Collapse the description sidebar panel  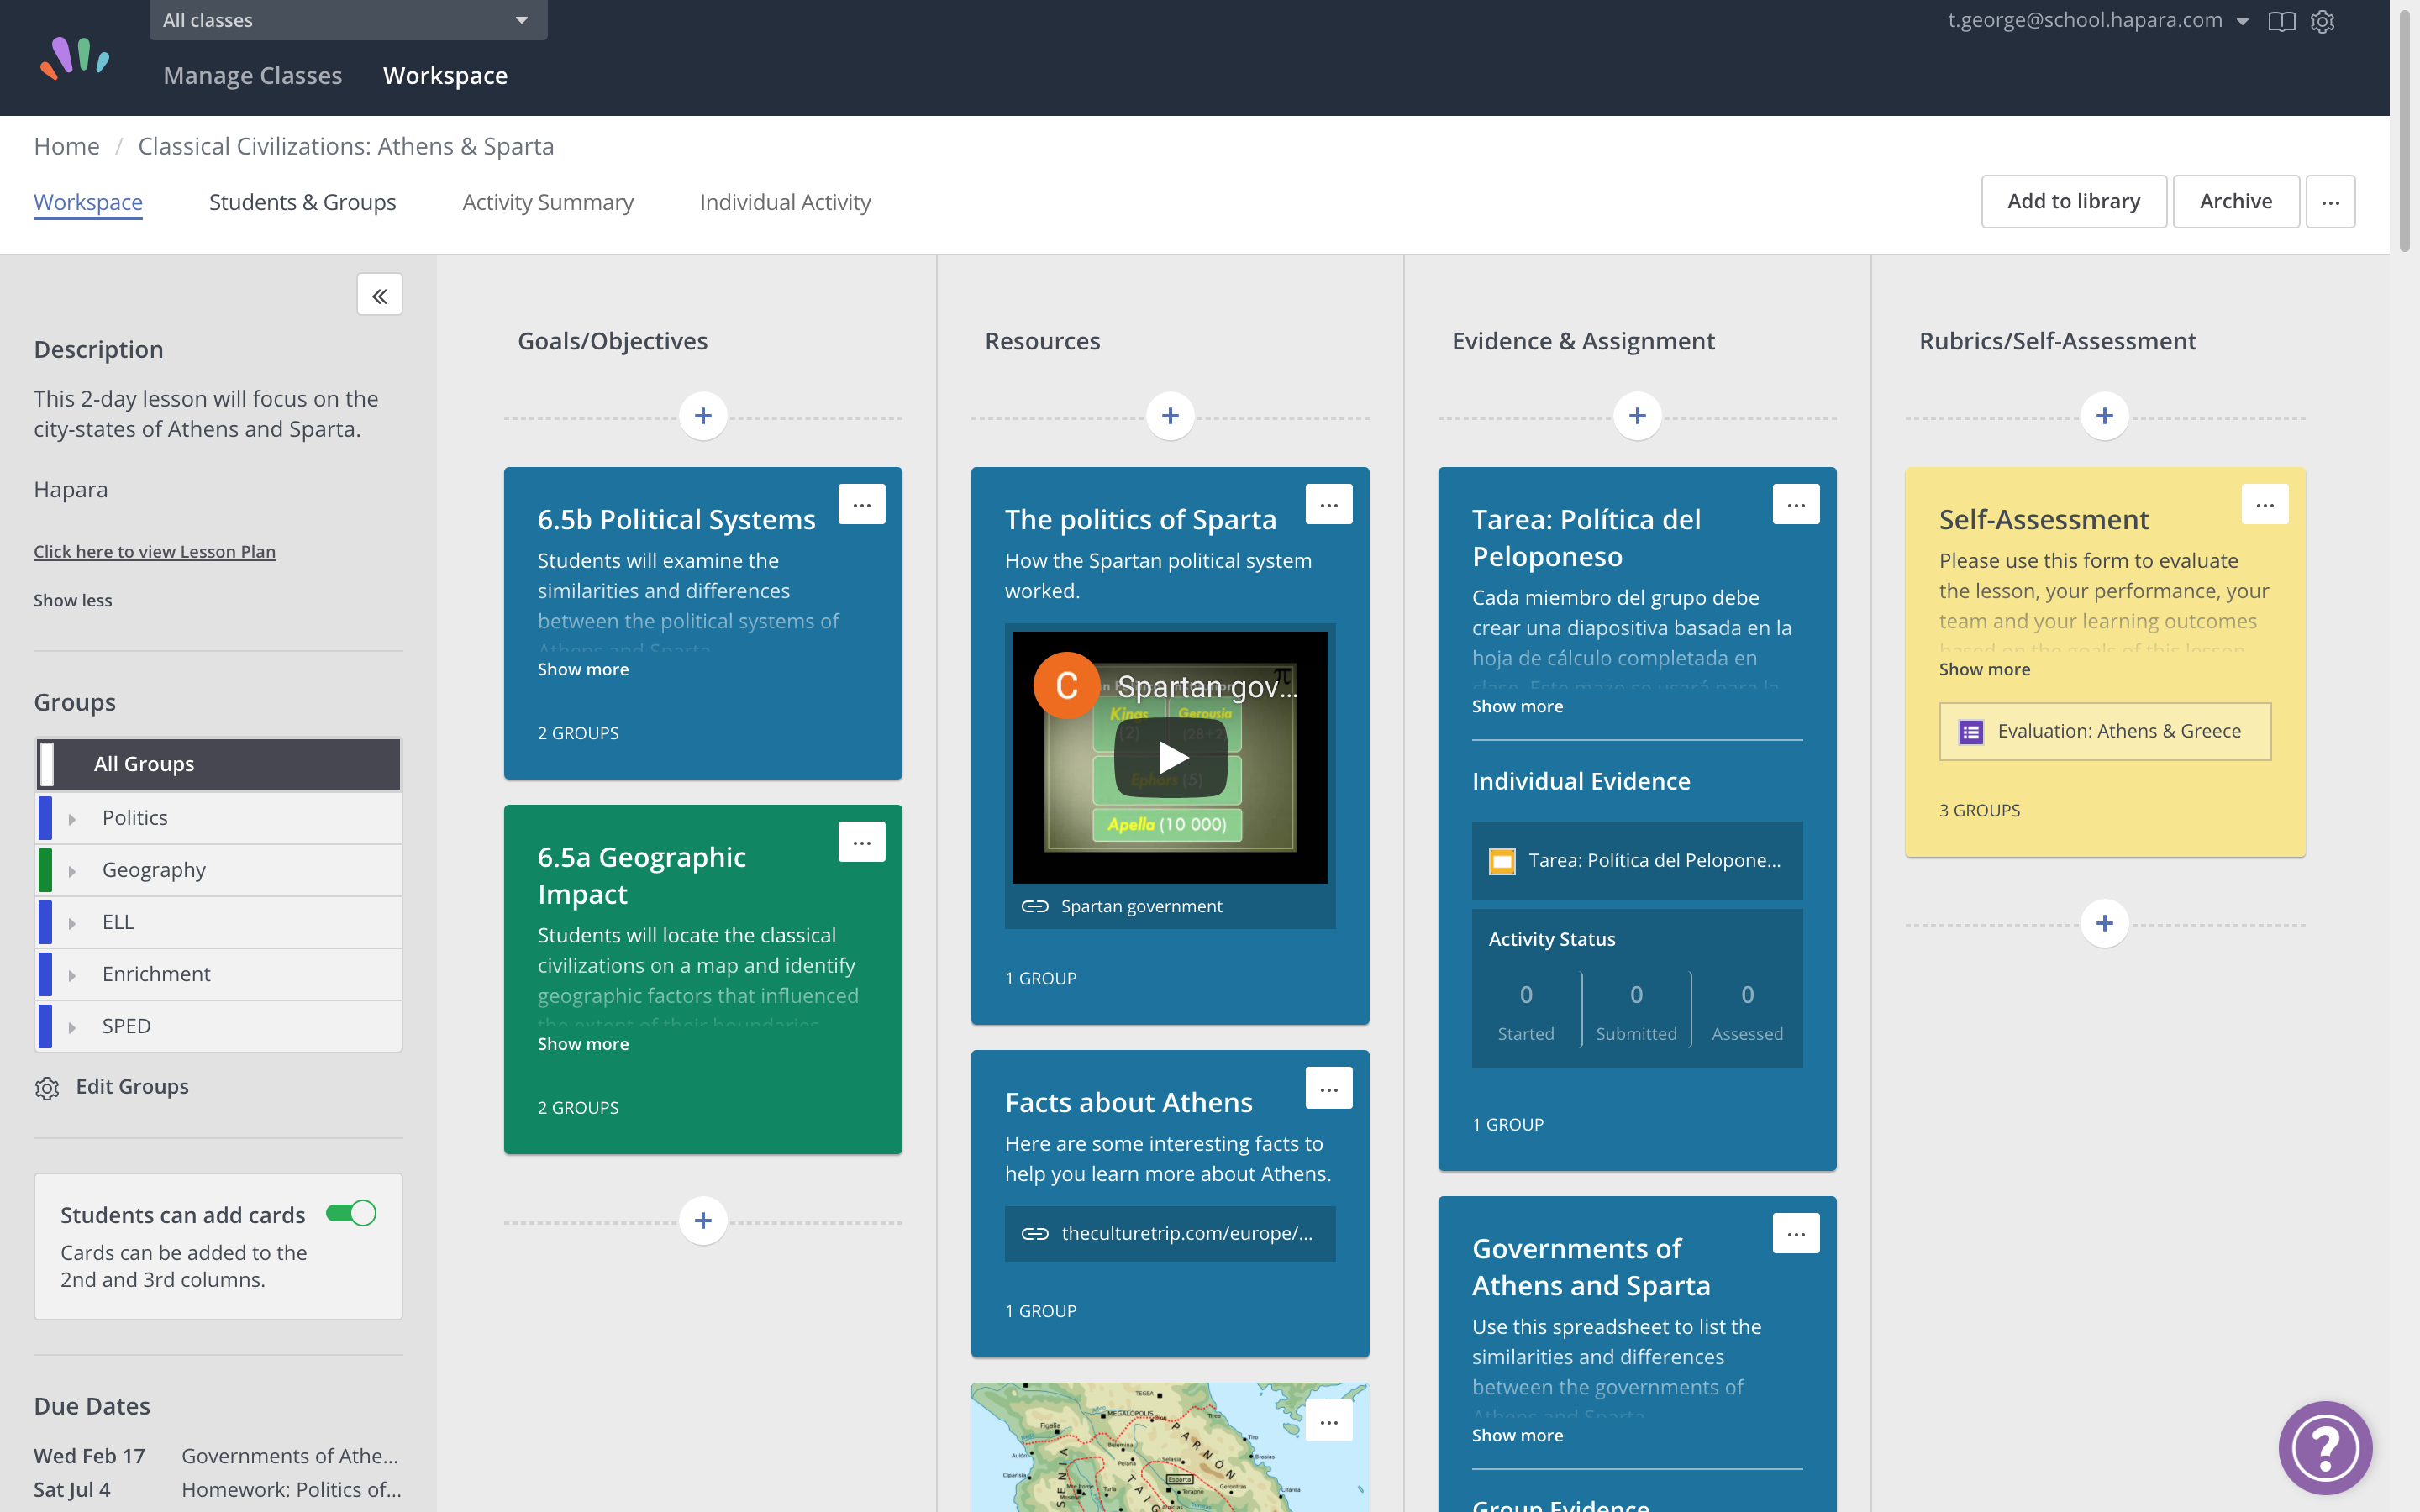point(379,295)
